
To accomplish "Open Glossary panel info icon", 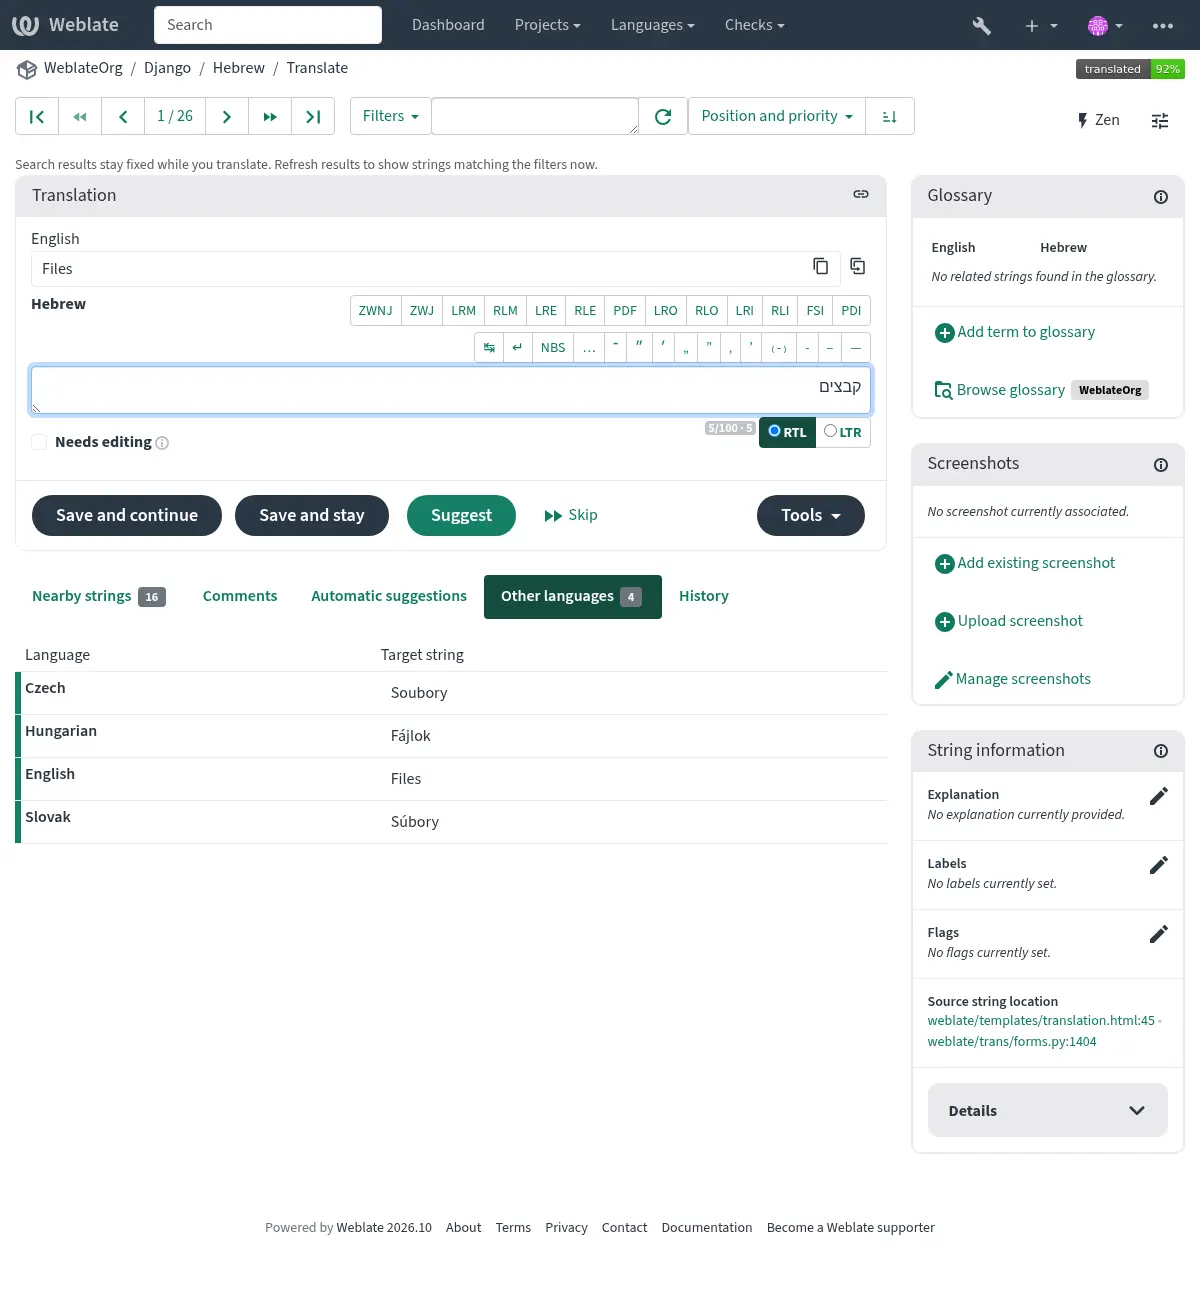I will pyautogui.click(x=1161, y=197).
